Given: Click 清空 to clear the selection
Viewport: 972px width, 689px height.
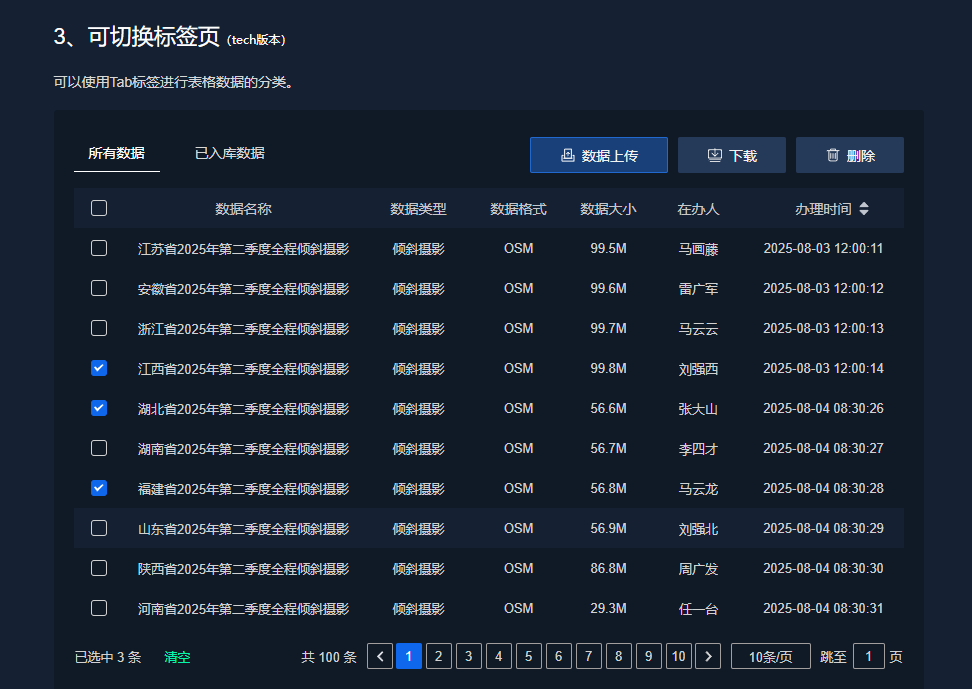Looking at the screenshot, I should tap(177, 658).
